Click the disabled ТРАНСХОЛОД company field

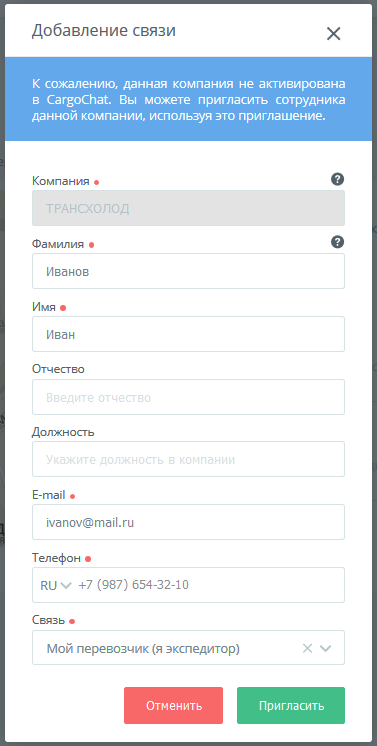point(188,208)
